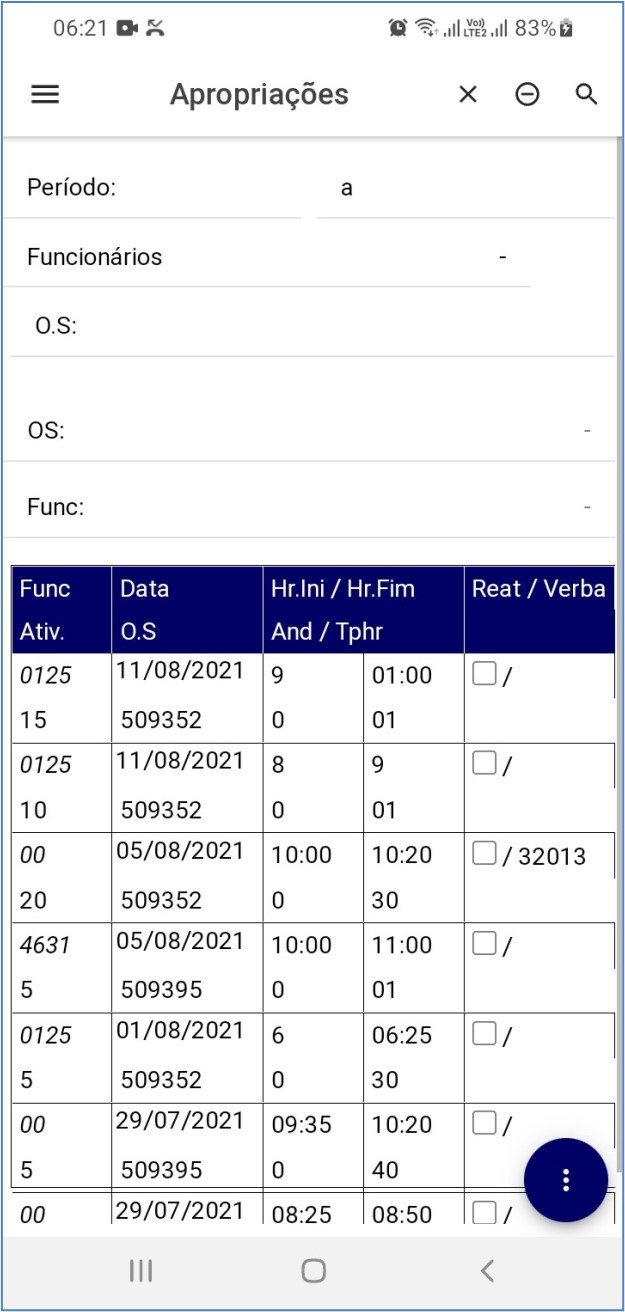Check Reat box for func 4631 row
Screen dimensions: 625x1312
tap(484, 944)
